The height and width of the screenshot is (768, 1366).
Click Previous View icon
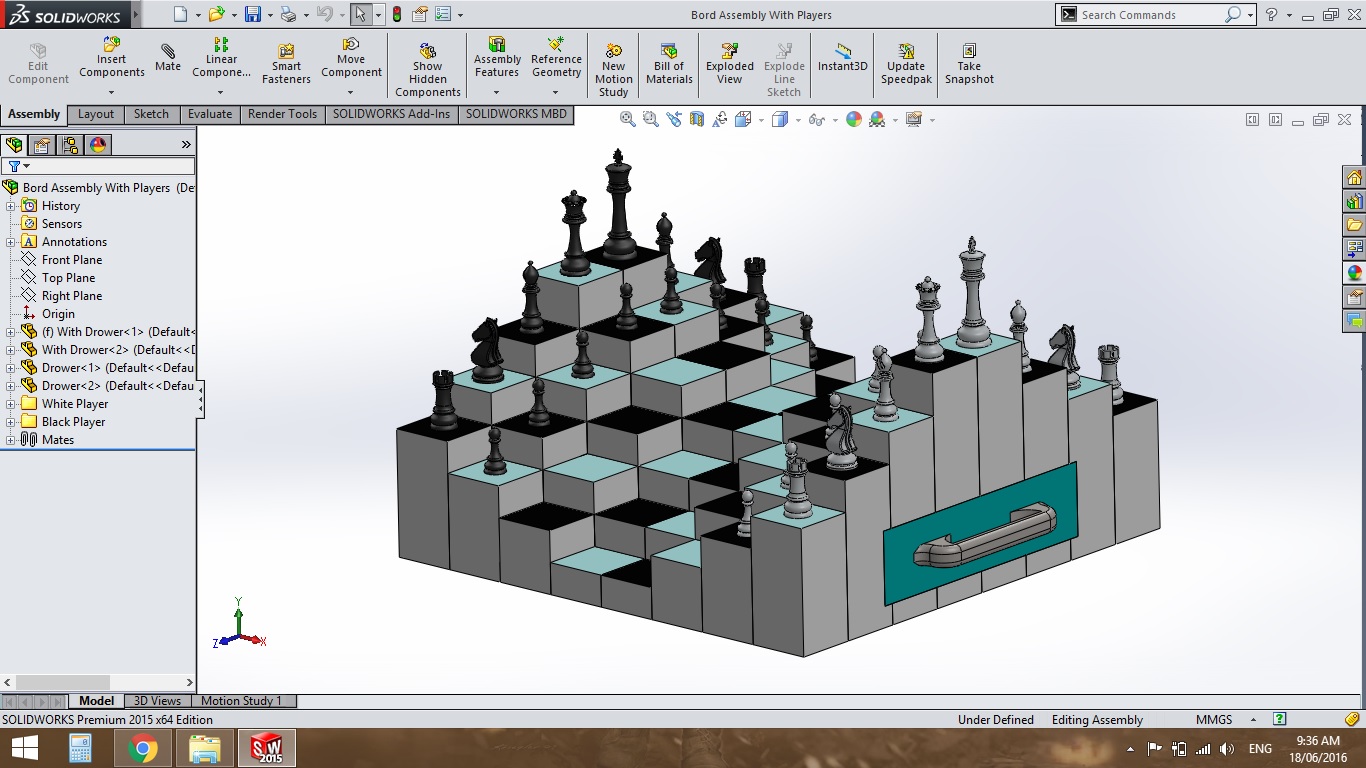[674, 119]
